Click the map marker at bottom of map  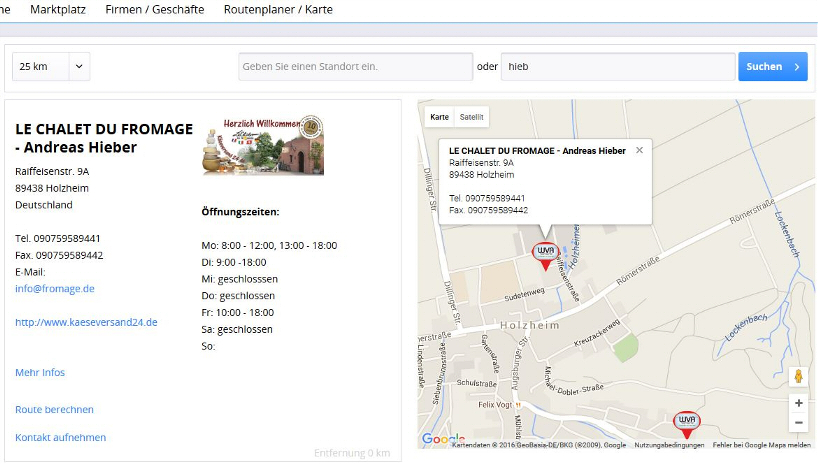click(x=686, y=424)
